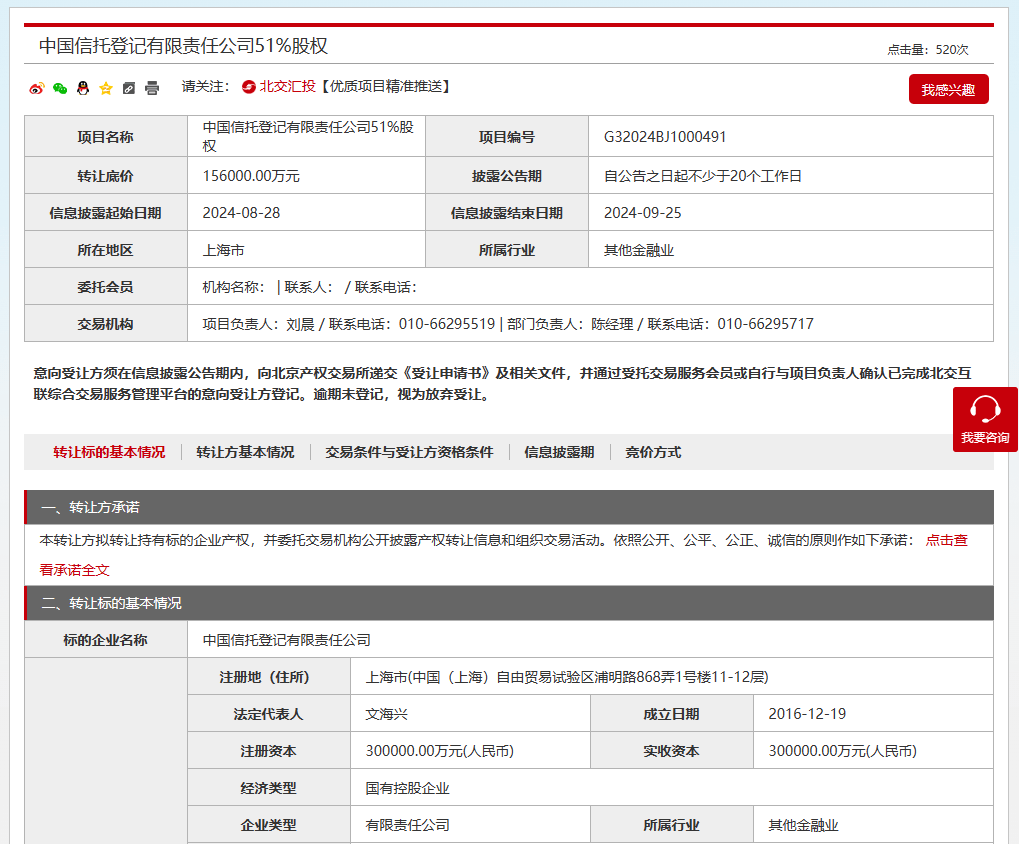Image resolution: width=1019 pixels, height=844 pixels.
Task: Go to the 信息披露期 tab
Action: coord(559,452)
